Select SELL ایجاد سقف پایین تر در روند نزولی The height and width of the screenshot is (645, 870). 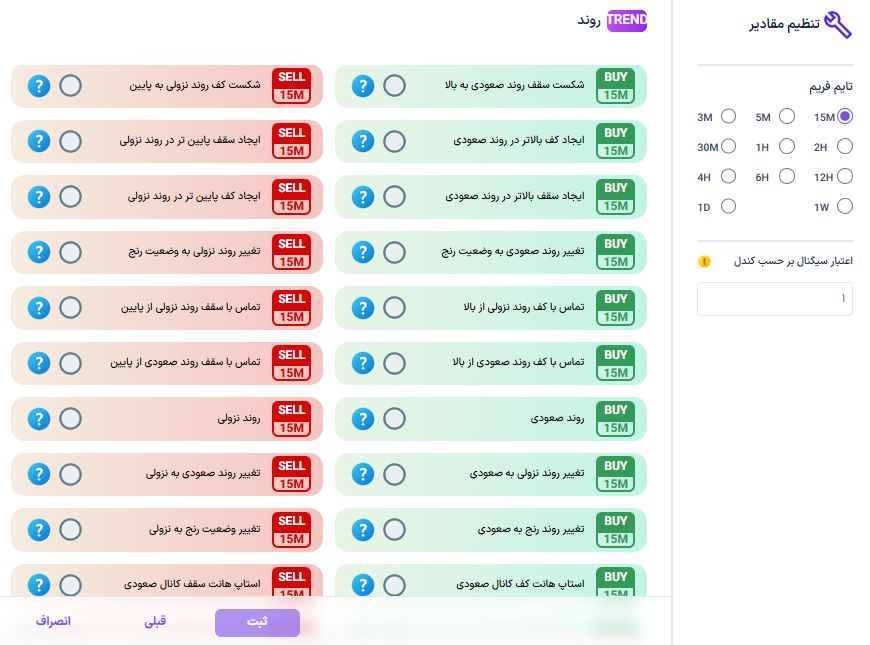(x=70, y=142)
